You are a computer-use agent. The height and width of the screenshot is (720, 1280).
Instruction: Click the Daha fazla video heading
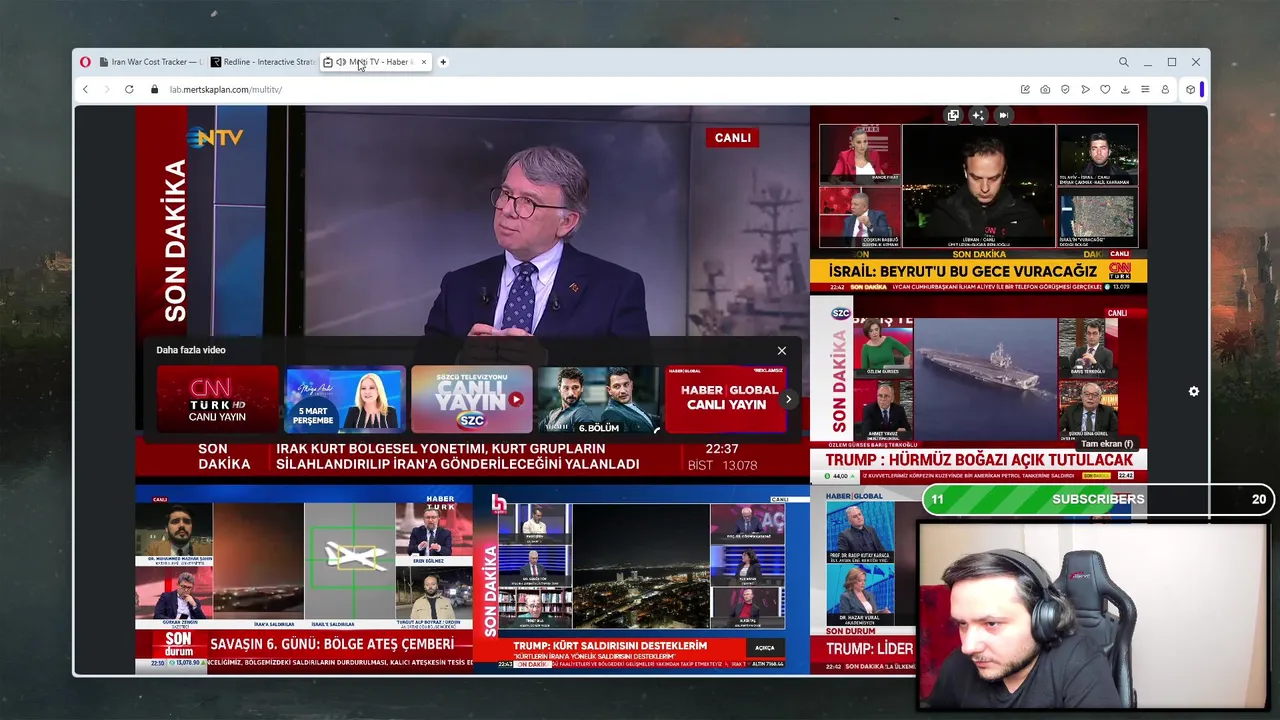point(191,350)
